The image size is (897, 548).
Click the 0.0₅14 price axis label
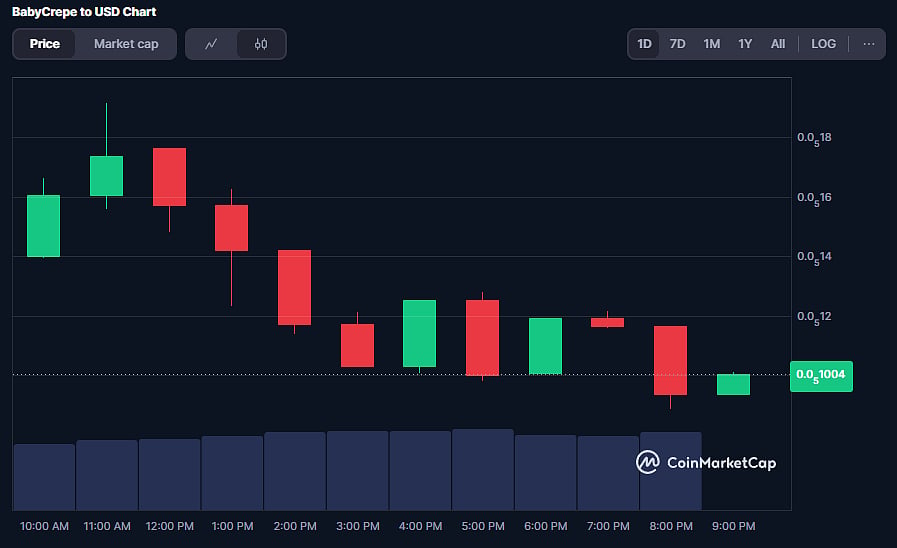814,257
